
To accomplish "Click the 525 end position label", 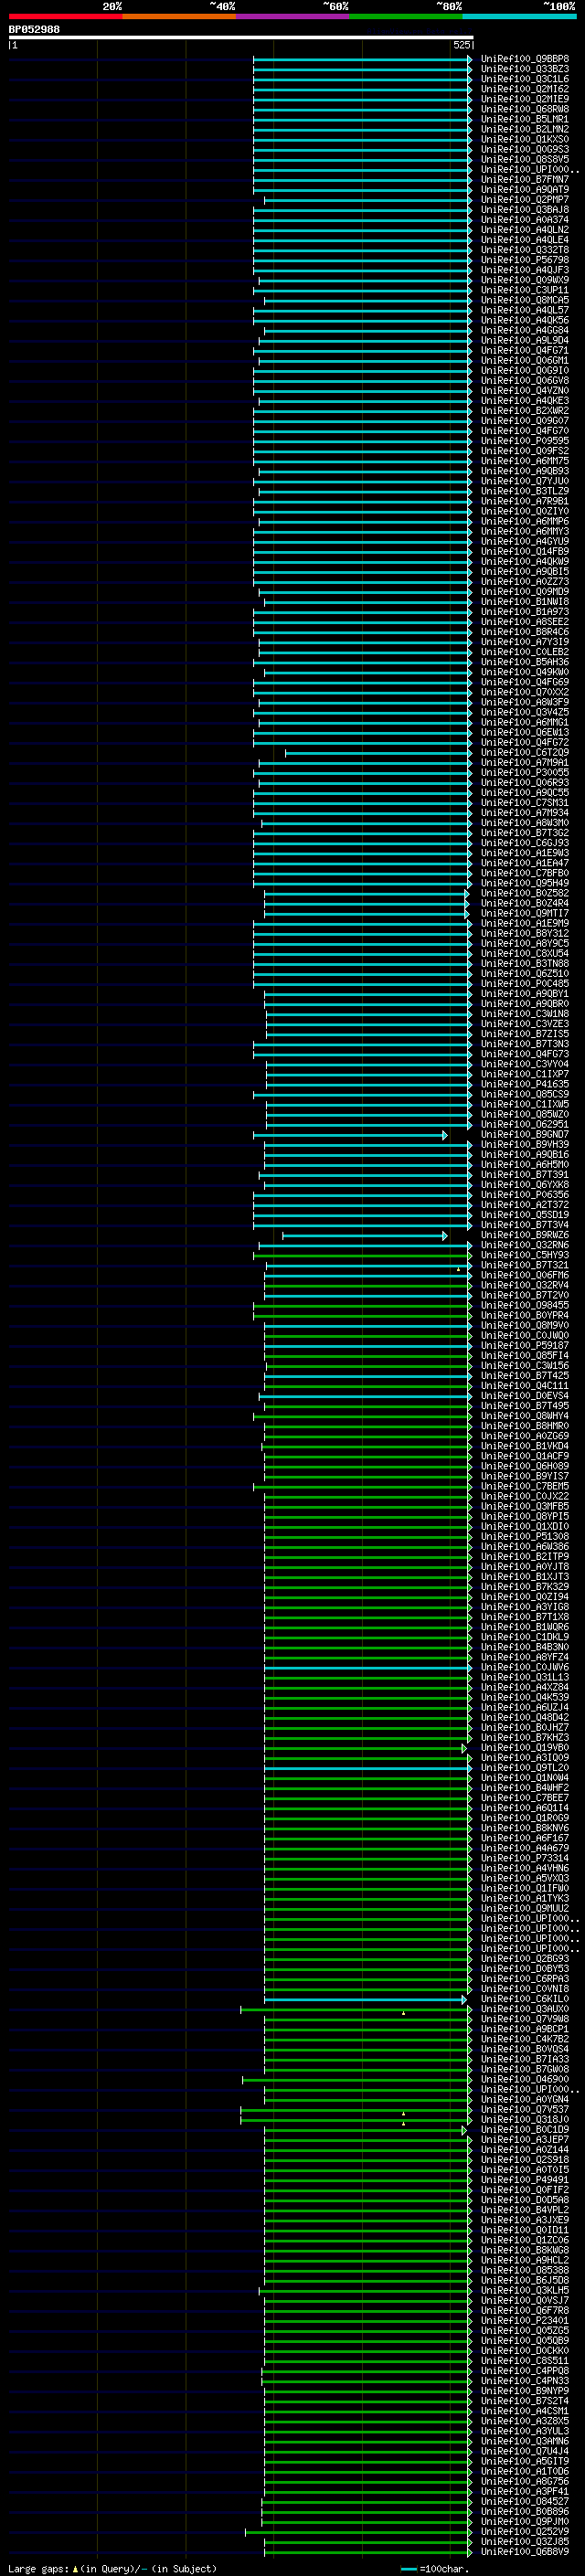I will (461, 45).
